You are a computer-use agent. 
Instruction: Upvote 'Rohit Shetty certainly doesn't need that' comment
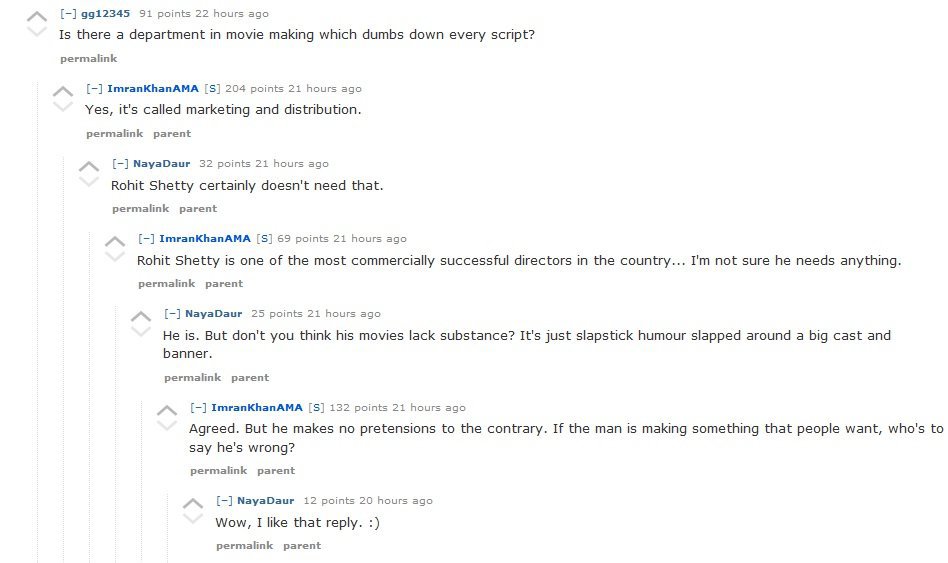89,166
